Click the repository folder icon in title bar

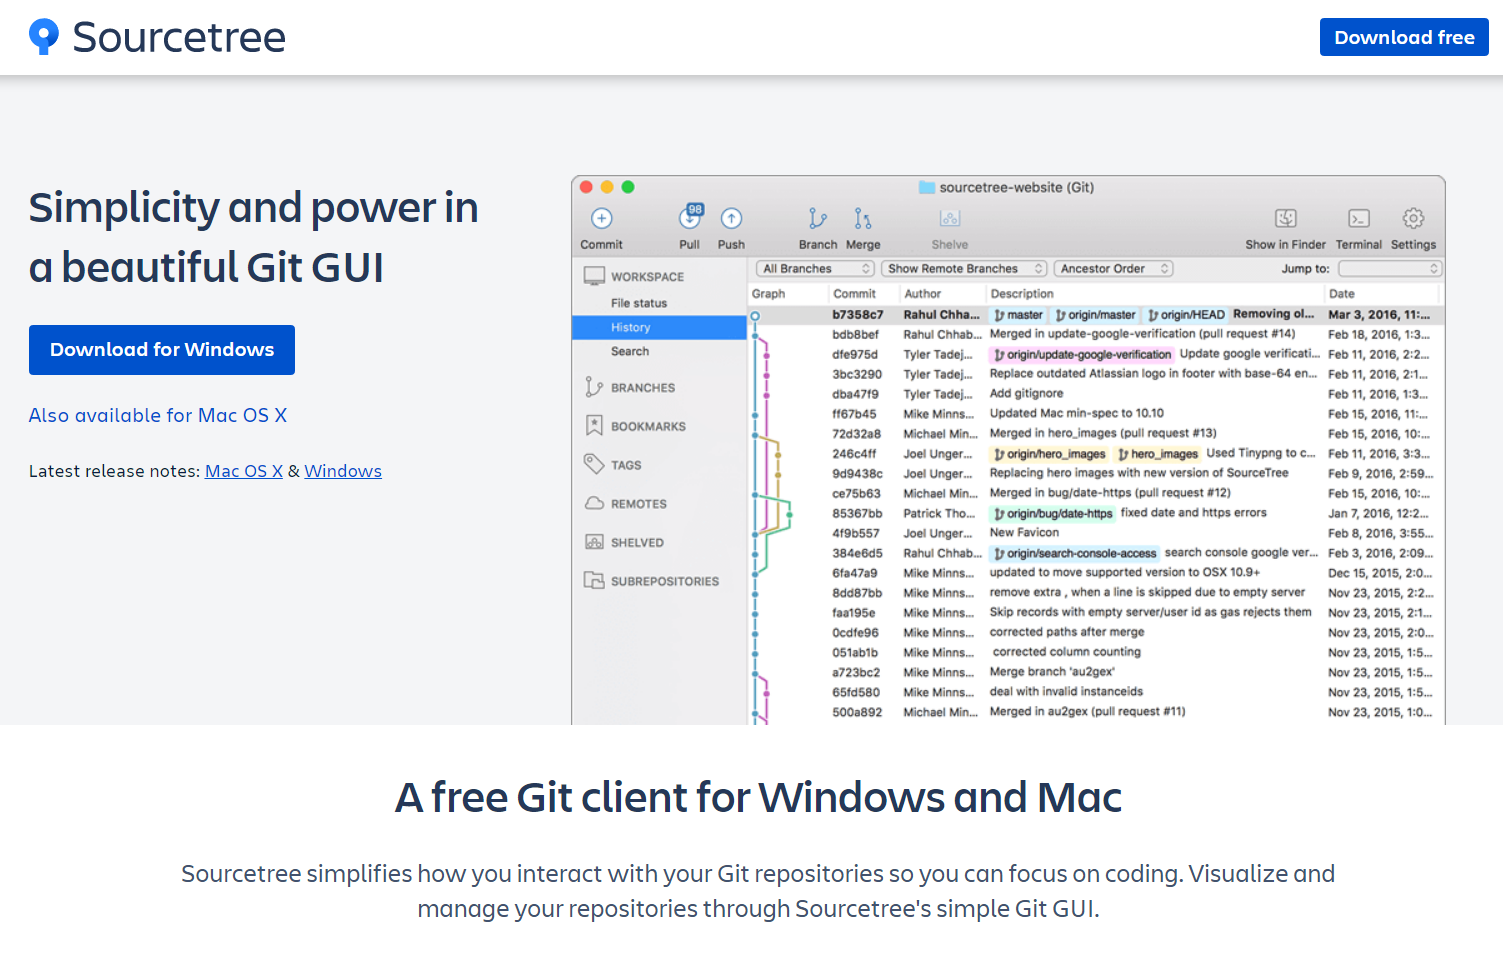tap(927, 187)
